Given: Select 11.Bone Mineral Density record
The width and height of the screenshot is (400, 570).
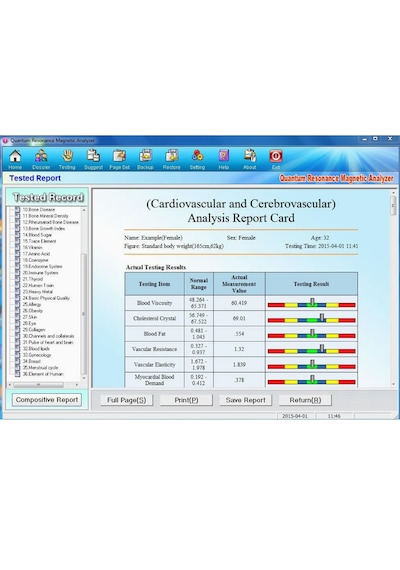Looking at the screenshot, I should [45, 216].
